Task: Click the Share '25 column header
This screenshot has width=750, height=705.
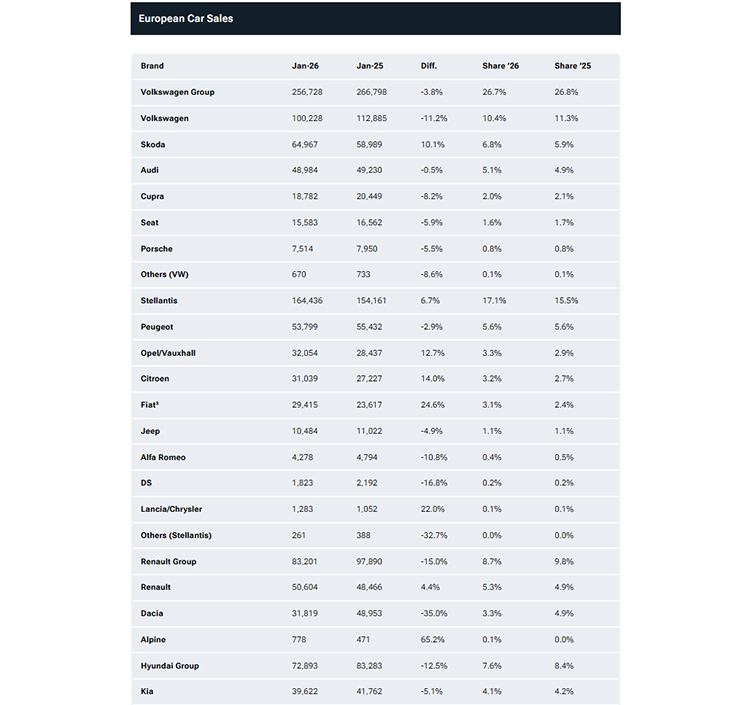Action: click(571, 66)
